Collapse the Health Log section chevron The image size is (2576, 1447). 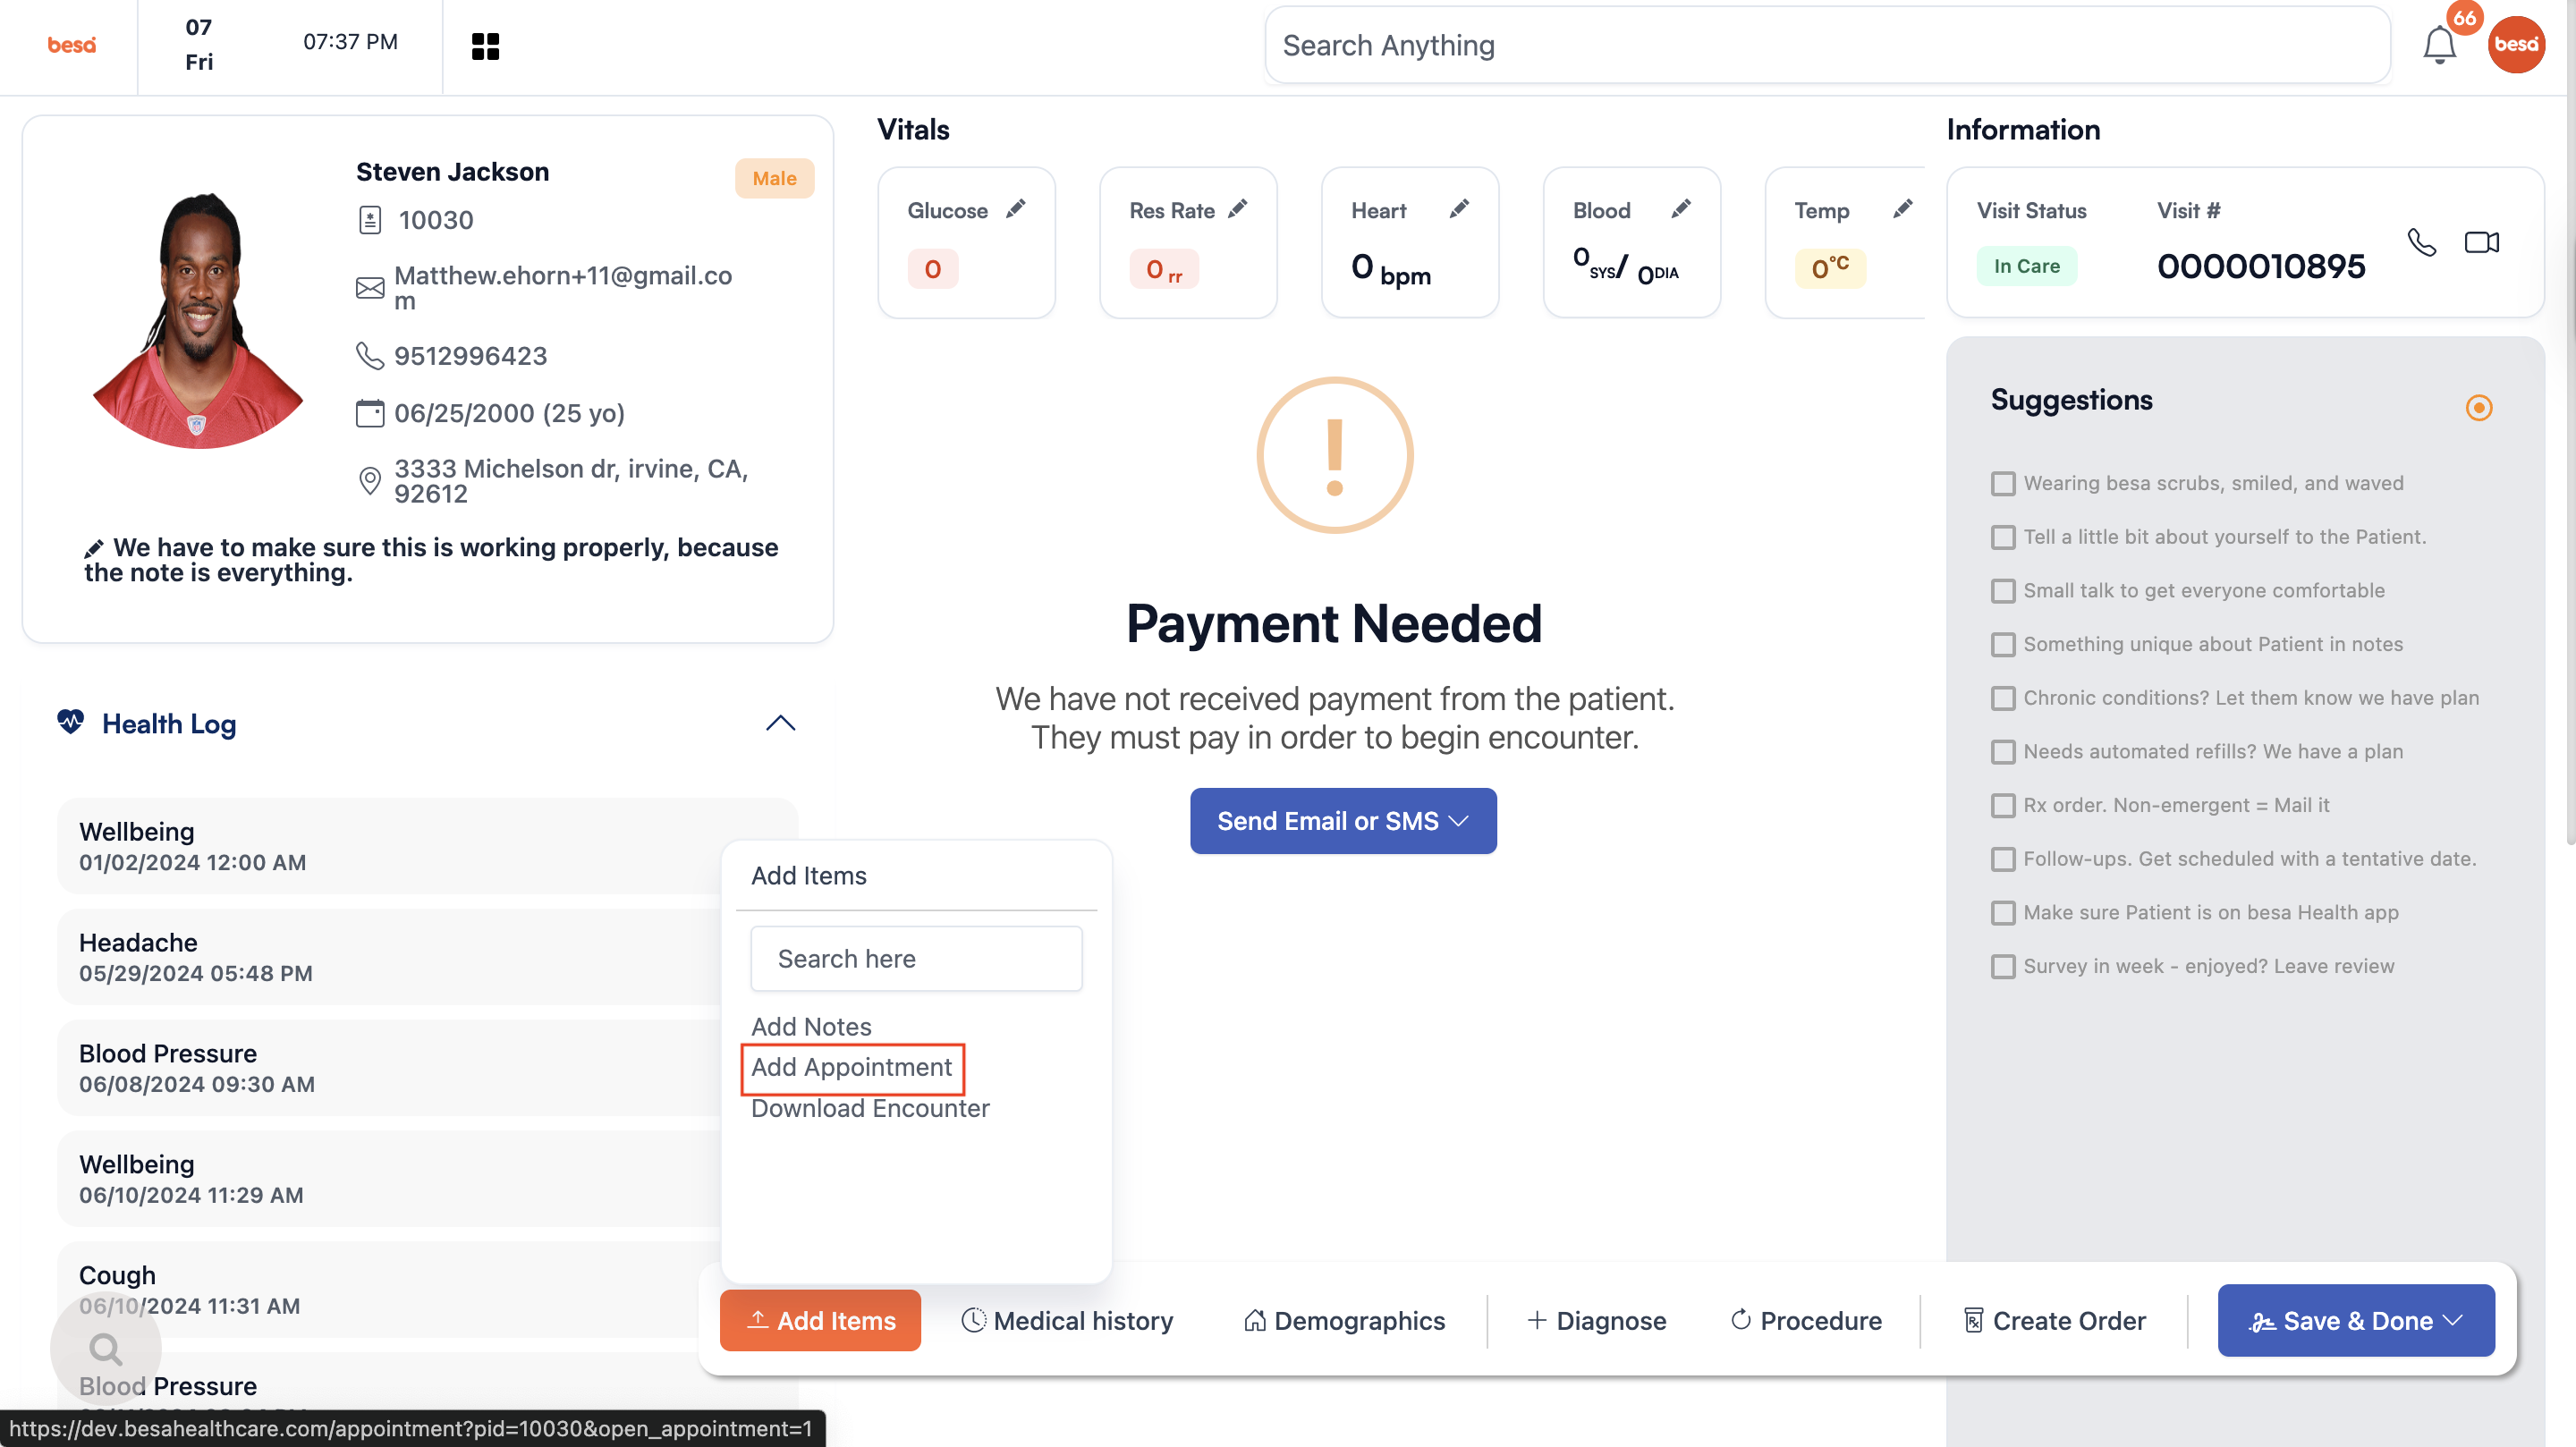tap(780, 723)
